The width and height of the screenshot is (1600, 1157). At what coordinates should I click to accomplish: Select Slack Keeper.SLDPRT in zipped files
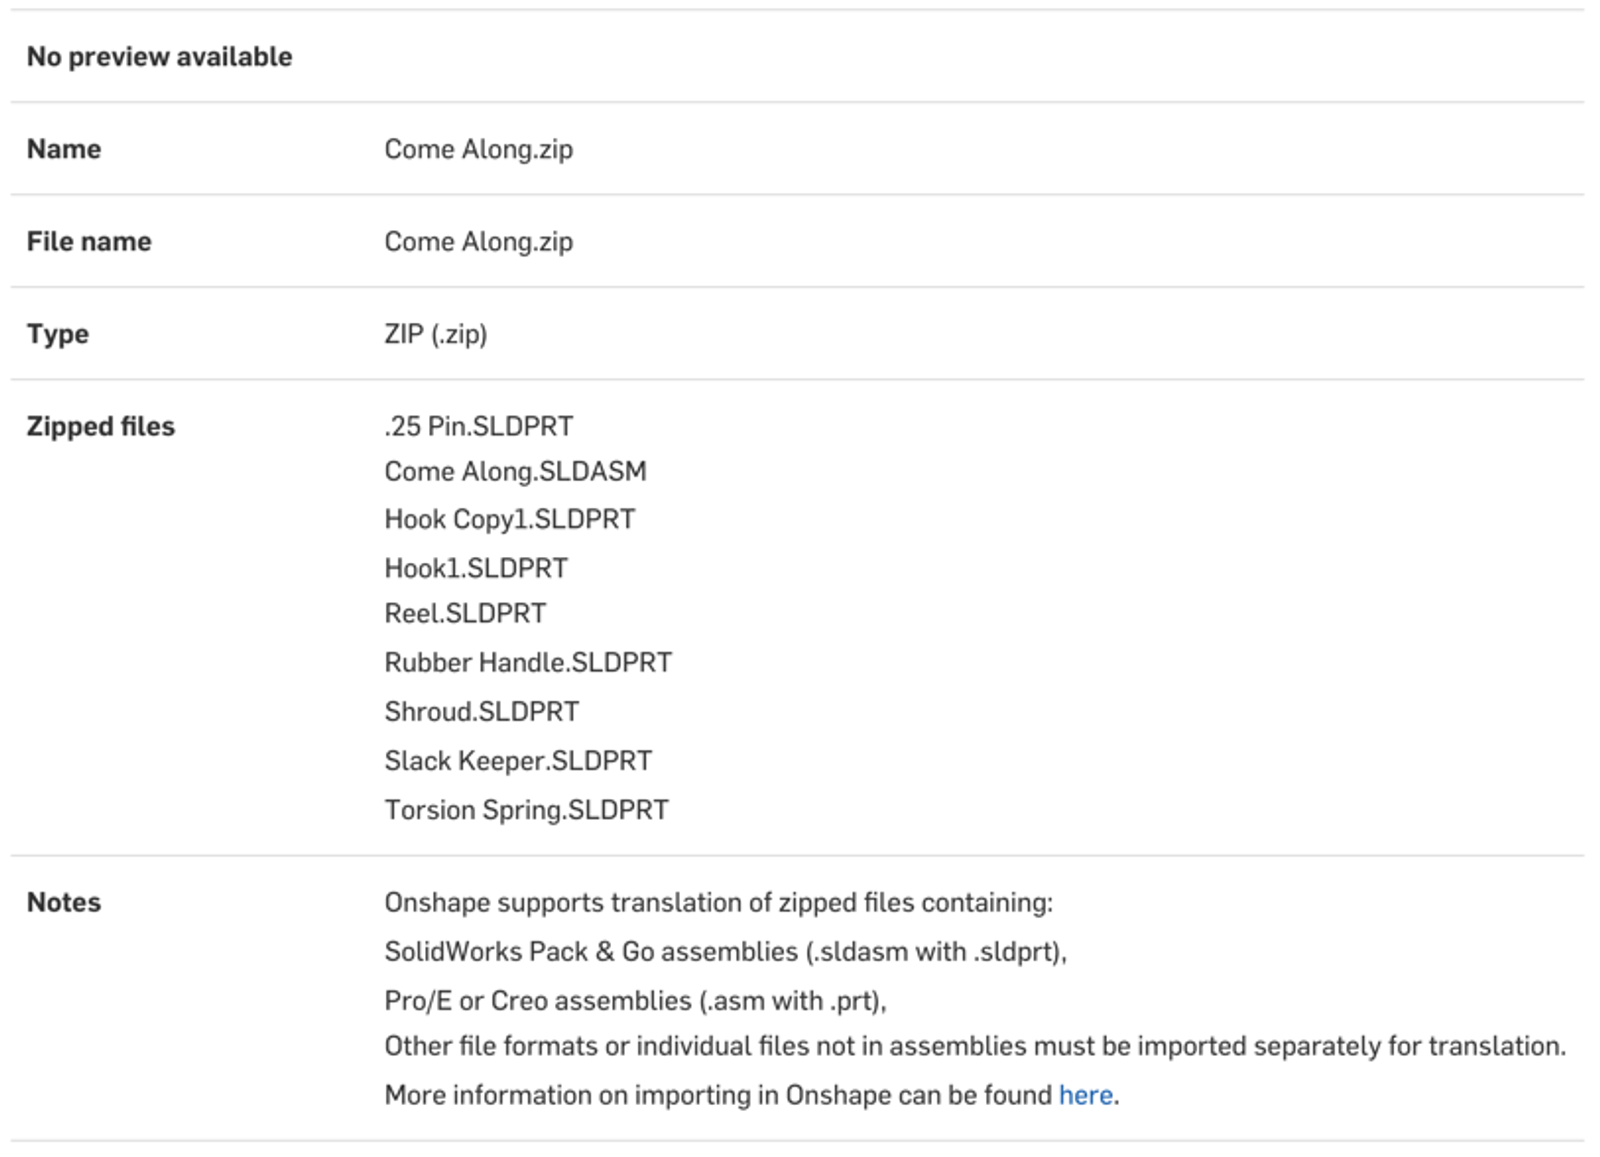point(518,761)
